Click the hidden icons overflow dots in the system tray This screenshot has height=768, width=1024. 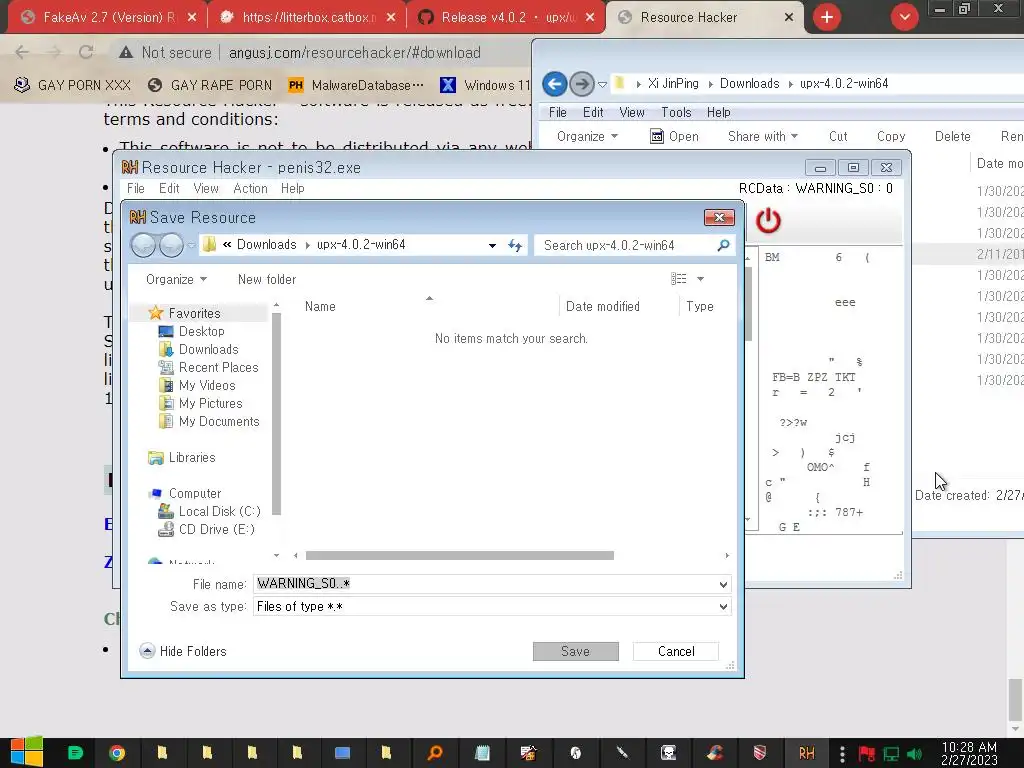click(x=842, y=754)
